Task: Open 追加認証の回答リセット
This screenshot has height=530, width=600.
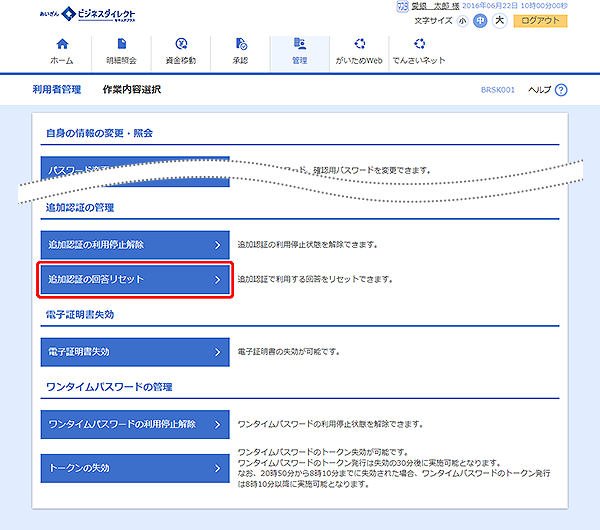Action: [135, 280]
